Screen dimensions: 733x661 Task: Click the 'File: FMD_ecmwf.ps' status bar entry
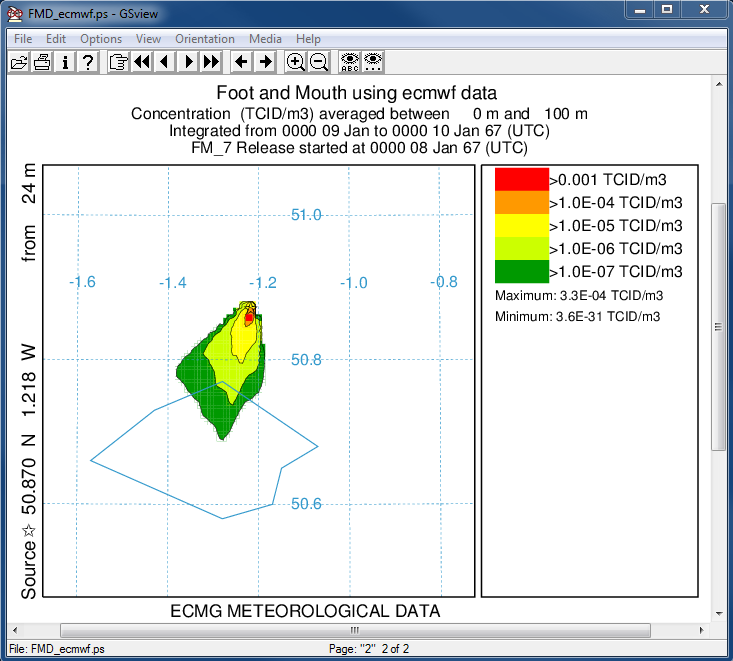pos(57,649)
